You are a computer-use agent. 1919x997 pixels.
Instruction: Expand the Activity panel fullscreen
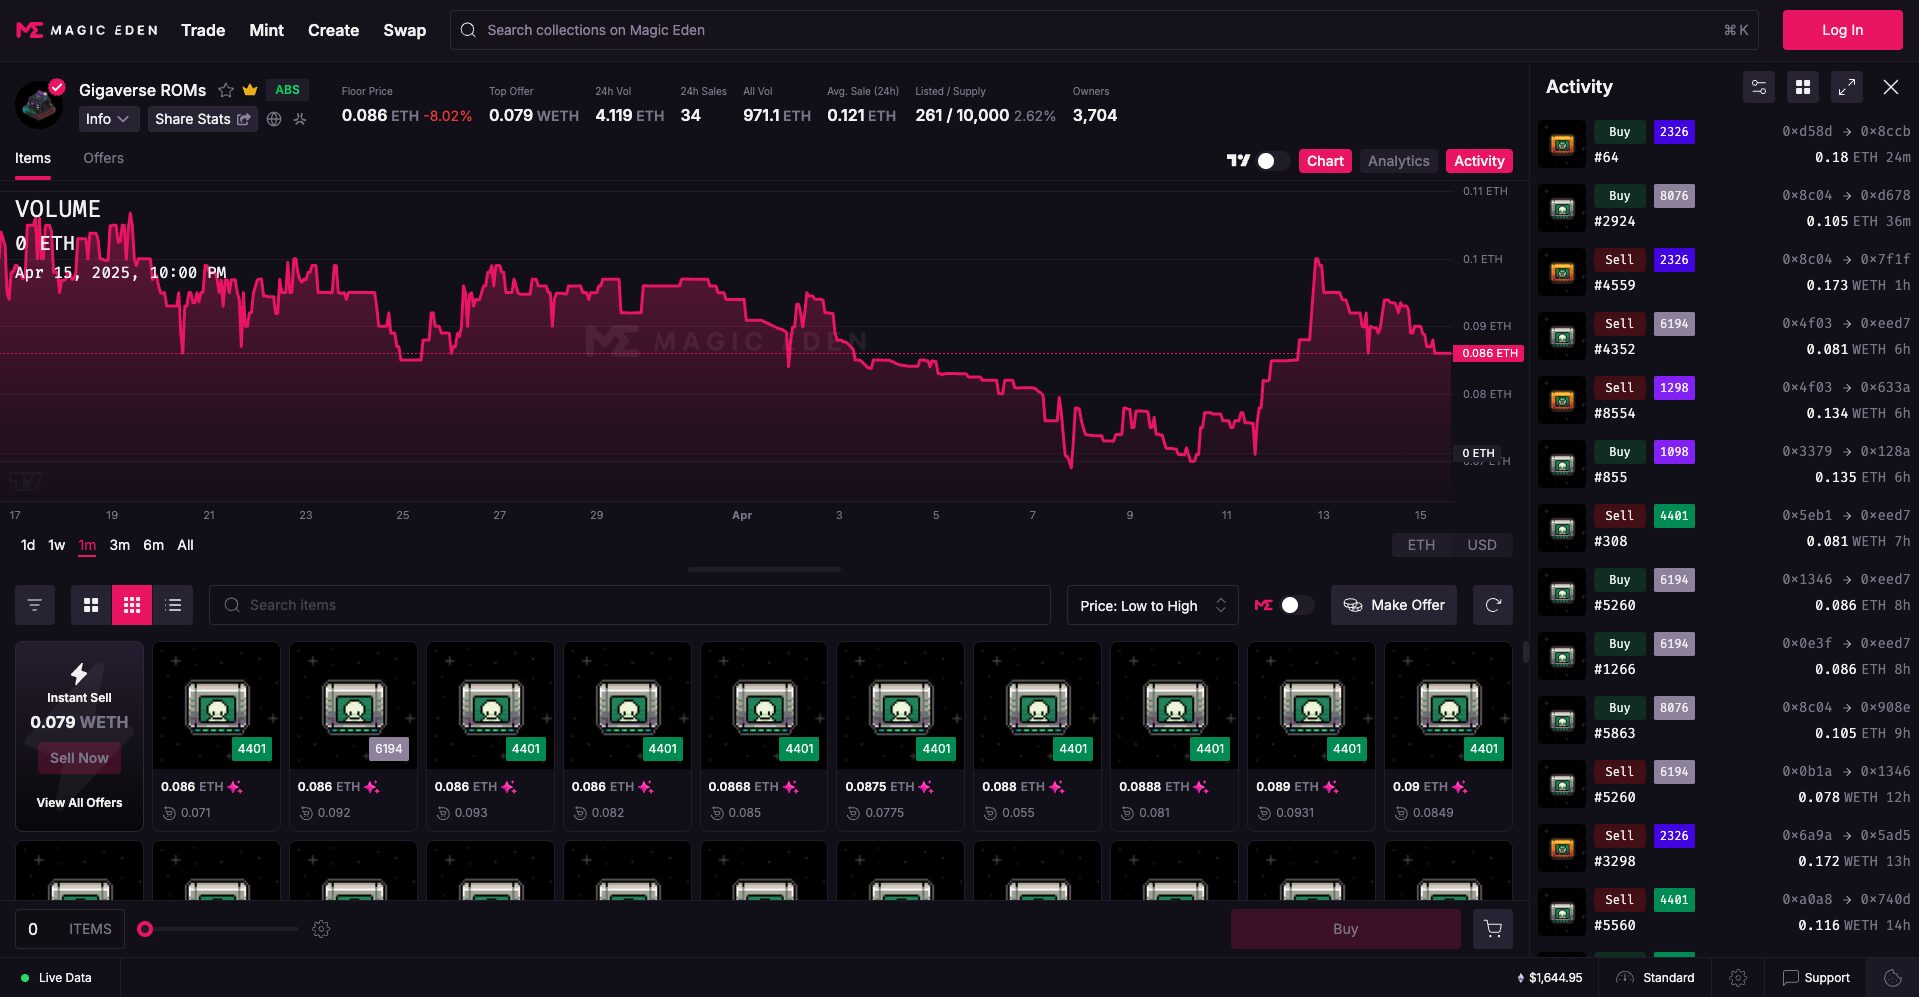click(x=1847, y=87)
